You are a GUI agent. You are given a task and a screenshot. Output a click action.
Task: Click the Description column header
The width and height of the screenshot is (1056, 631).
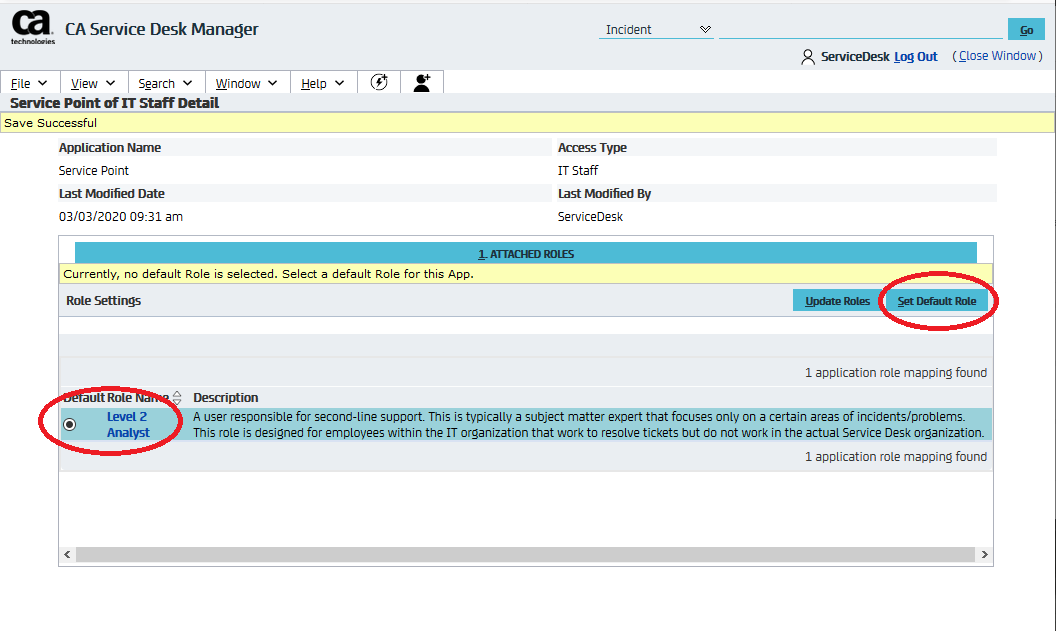click(226, 397)
